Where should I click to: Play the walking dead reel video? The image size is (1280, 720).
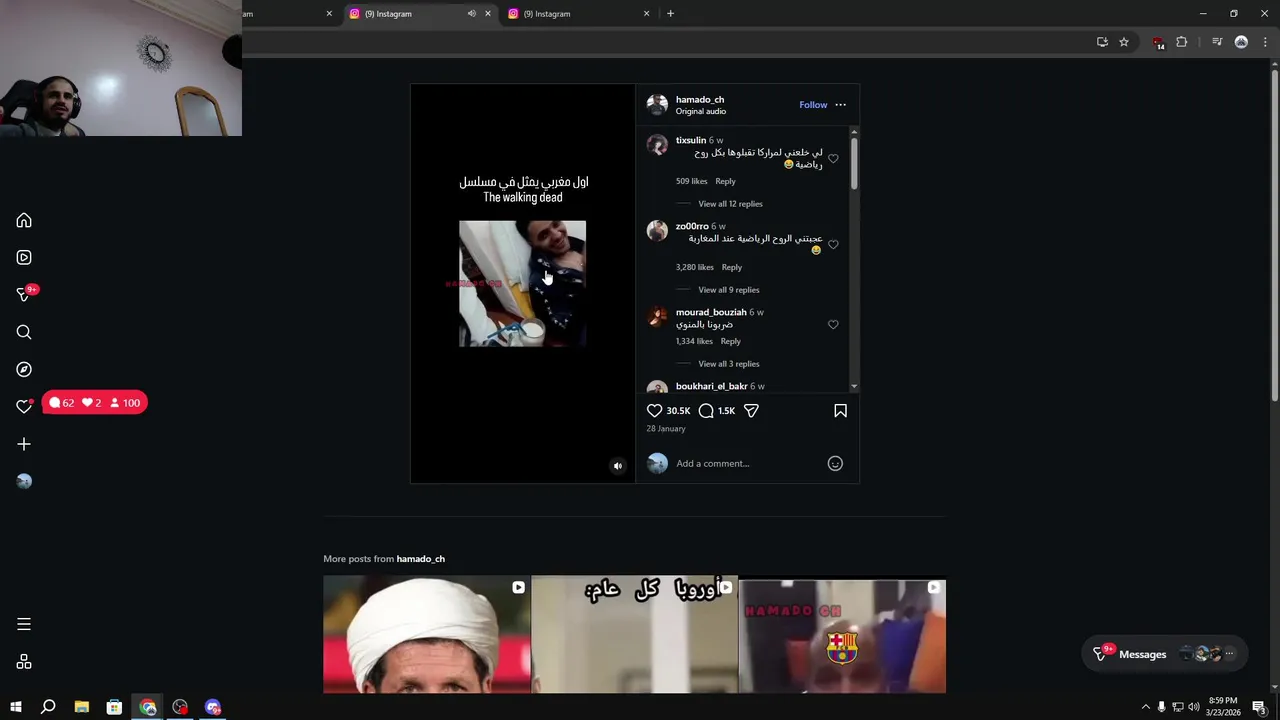tap(522, 283)
